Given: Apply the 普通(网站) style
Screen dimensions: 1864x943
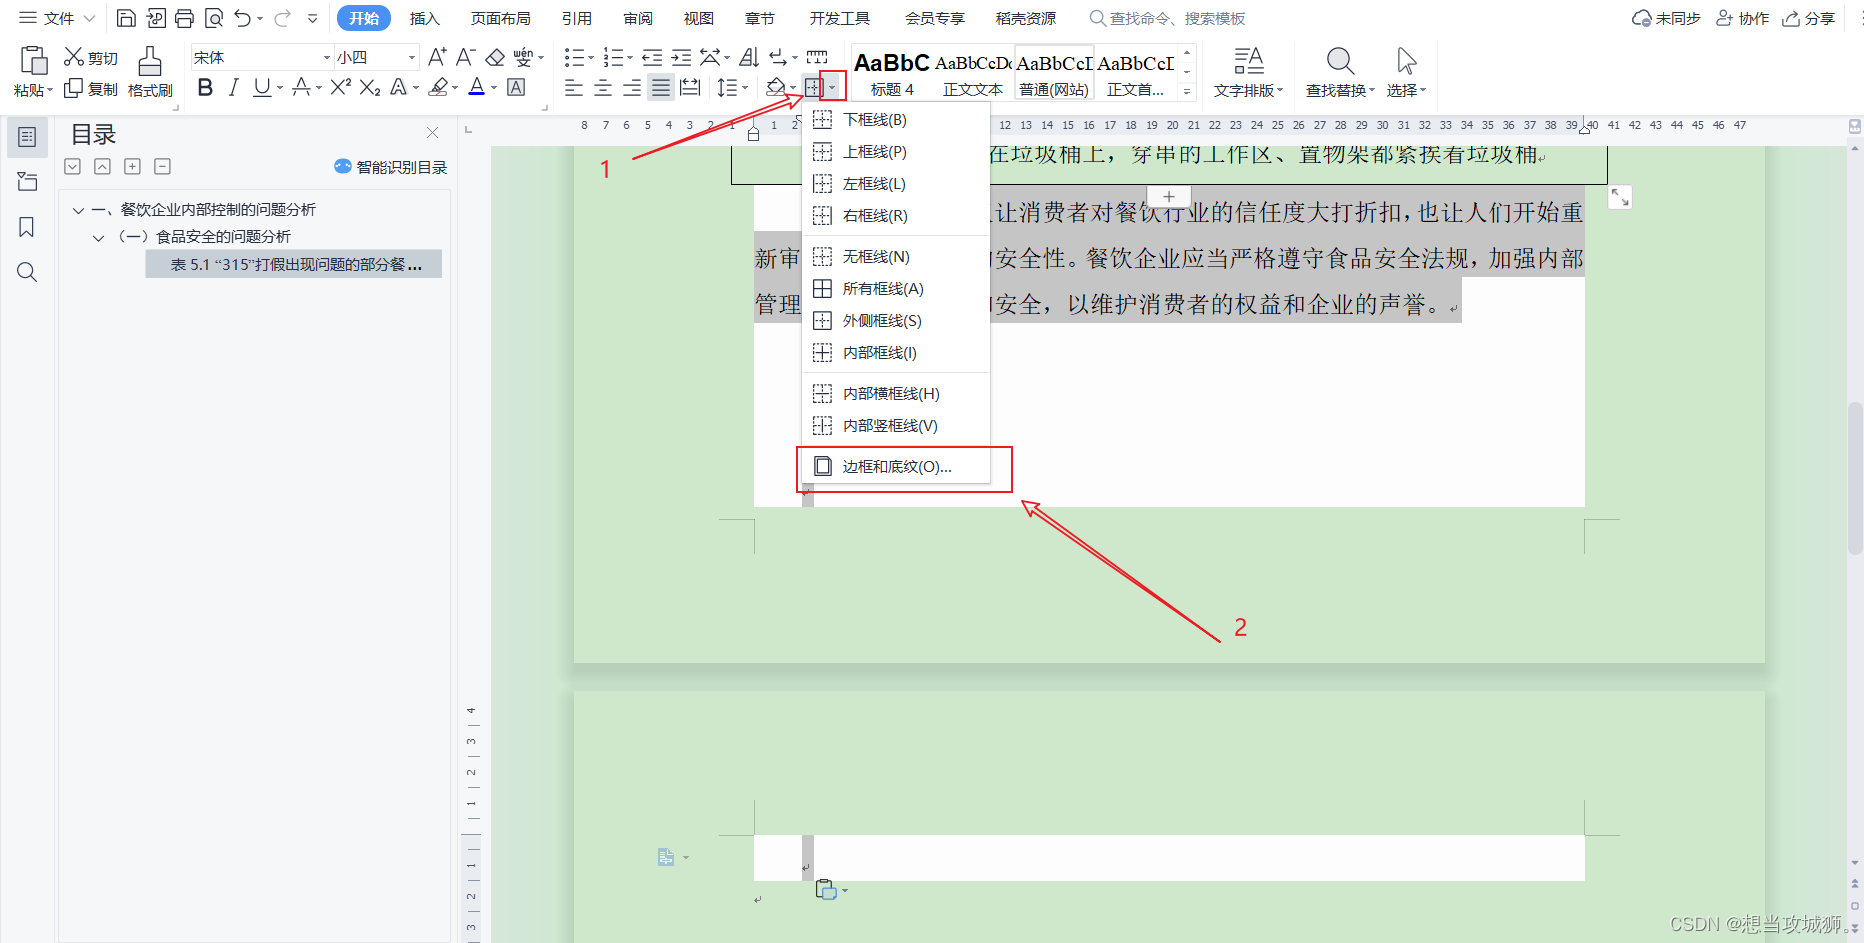Looking at the screenshot, I should (x=1054, y=73).
